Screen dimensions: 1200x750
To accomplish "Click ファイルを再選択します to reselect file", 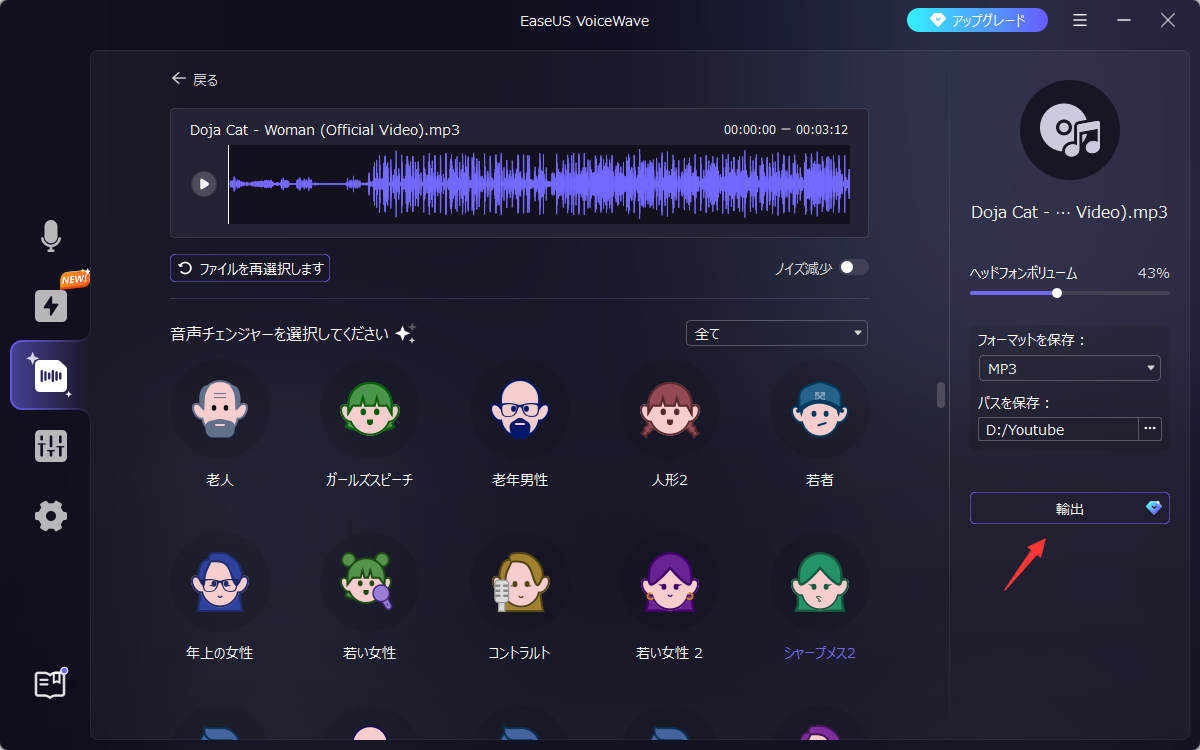I will click(249, 267).
